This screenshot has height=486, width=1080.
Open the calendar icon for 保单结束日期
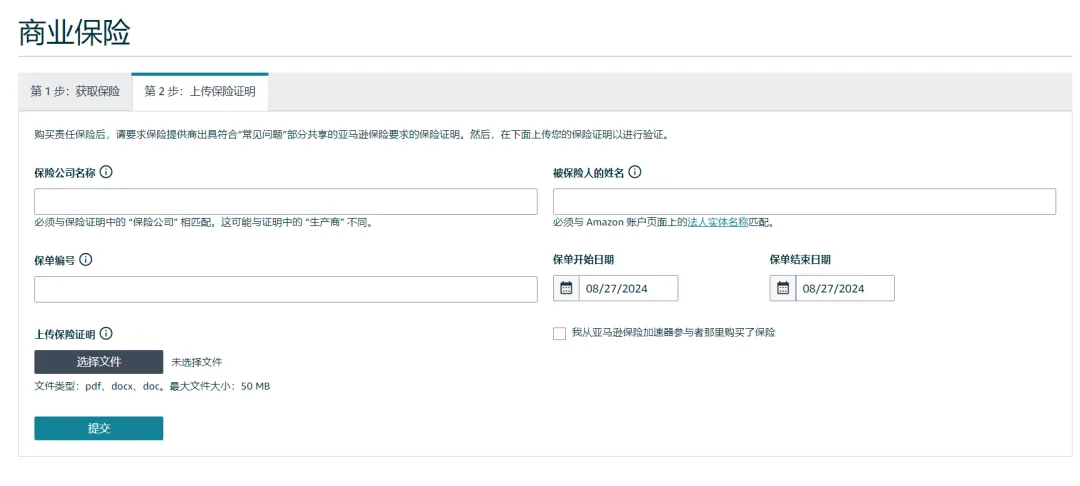point(783,289)
